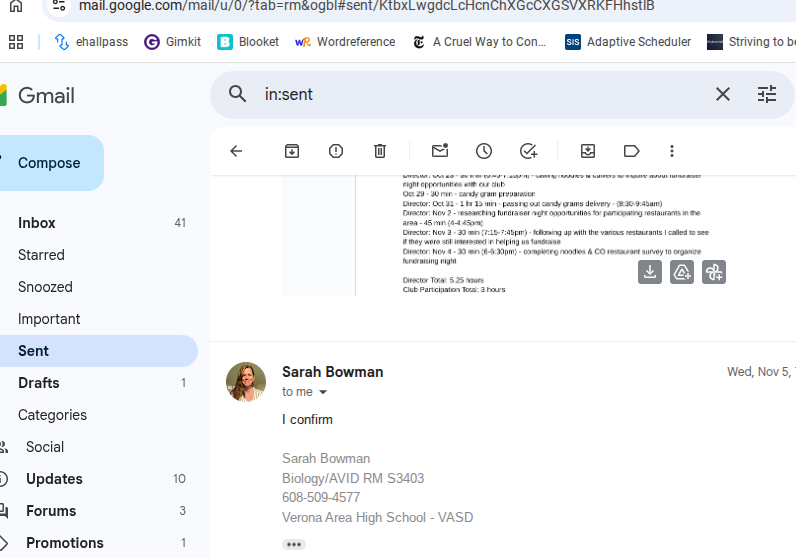Screen dimensions: 796x558
Task: Click the phone number 608-509-4577
Action: pyautogui.click(x=321, y=498)
